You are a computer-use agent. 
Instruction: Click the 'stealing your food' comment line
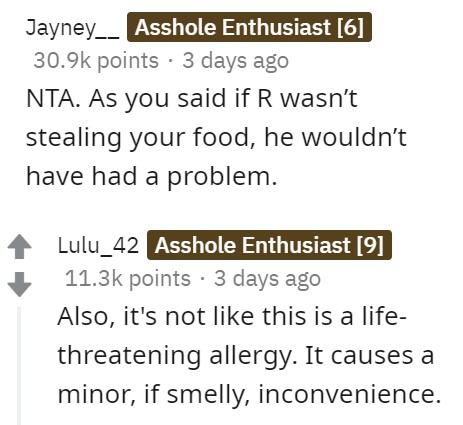click(216, 138)
